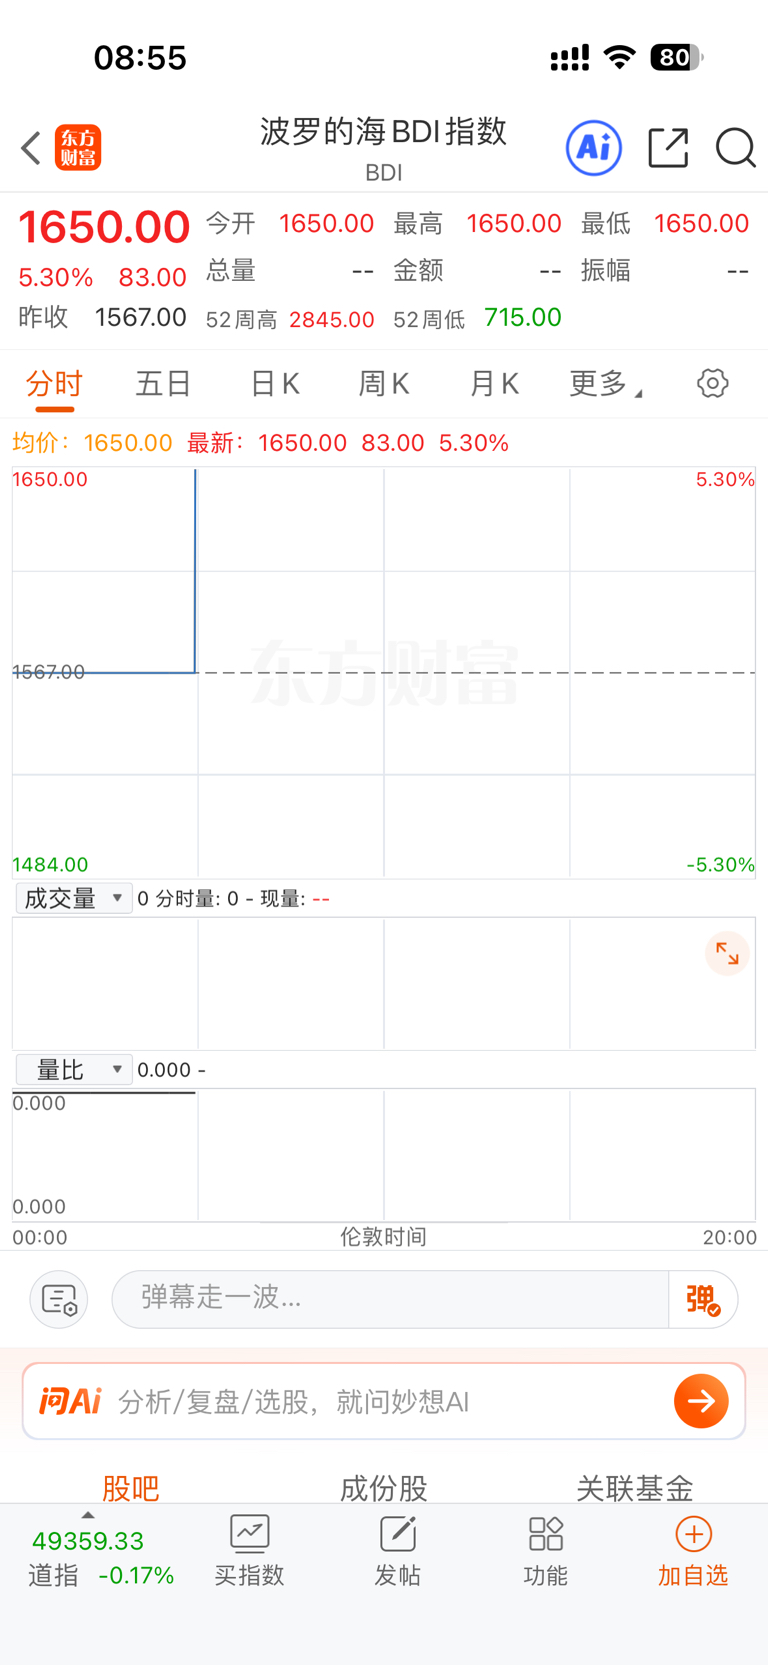Screen dimensions: 769x1665
Task: Tap the 弹幕走一波 input field
Action: tap(390, 1299)
